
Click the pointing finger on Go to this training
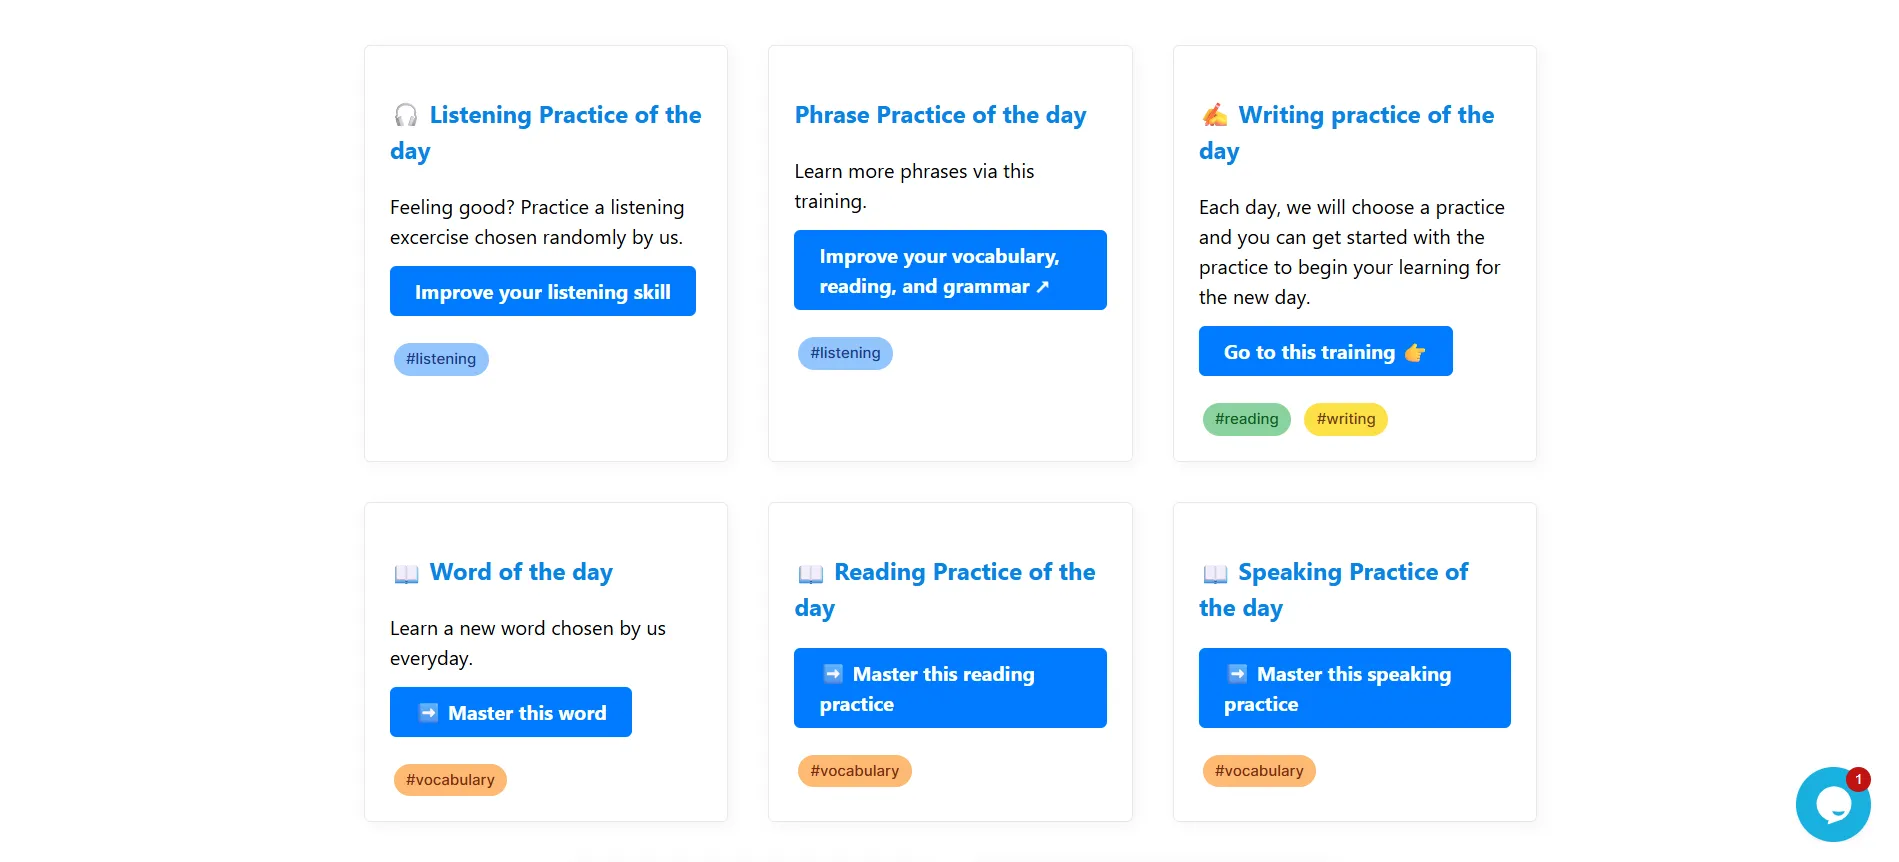coord(1414,351)
